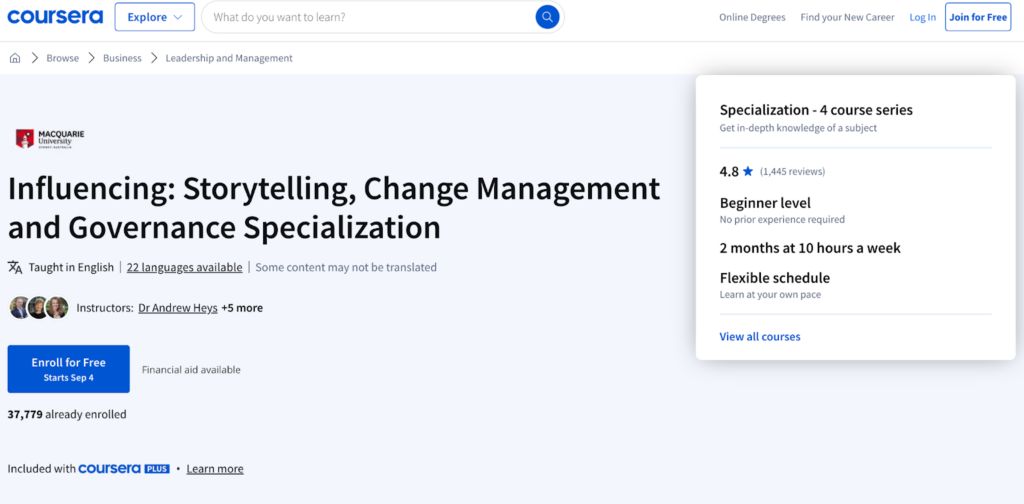1024x504 pixels.
Task: Click '37,779 already enrolled' text
Action: point(67,414)
